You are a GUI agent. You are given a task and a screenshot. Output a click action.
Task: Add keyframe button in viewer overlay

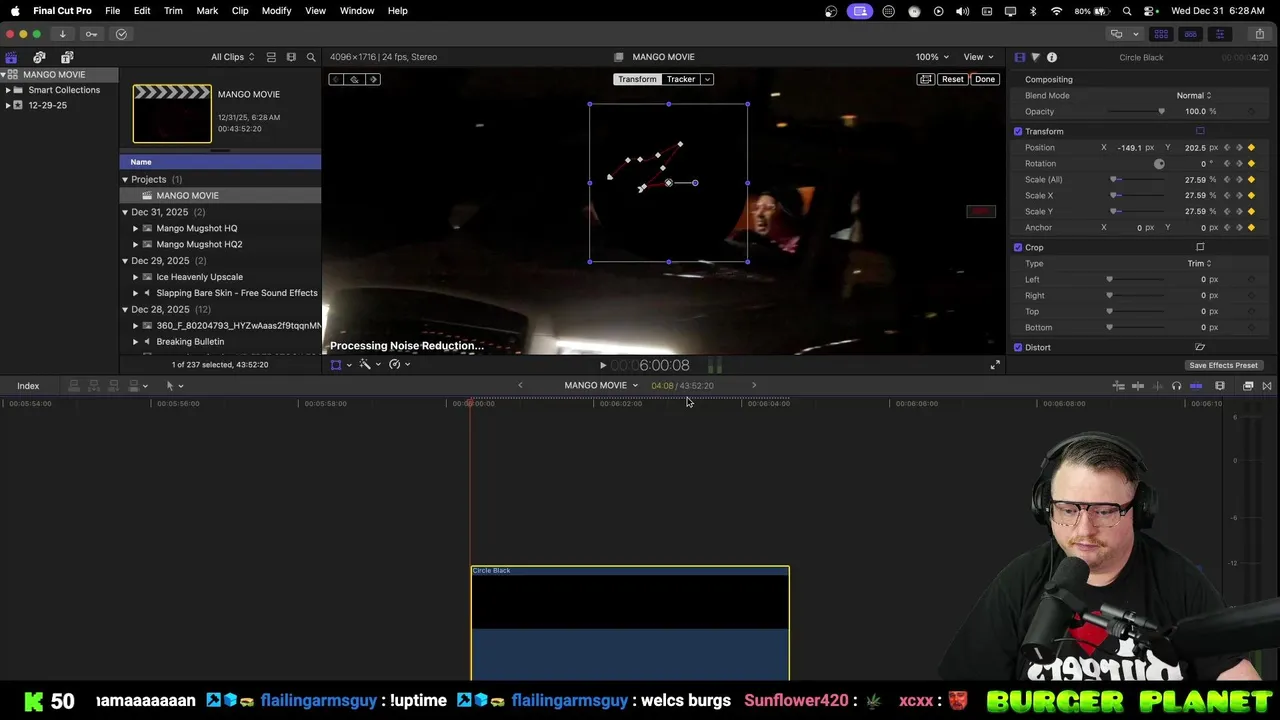pos(354,79)
